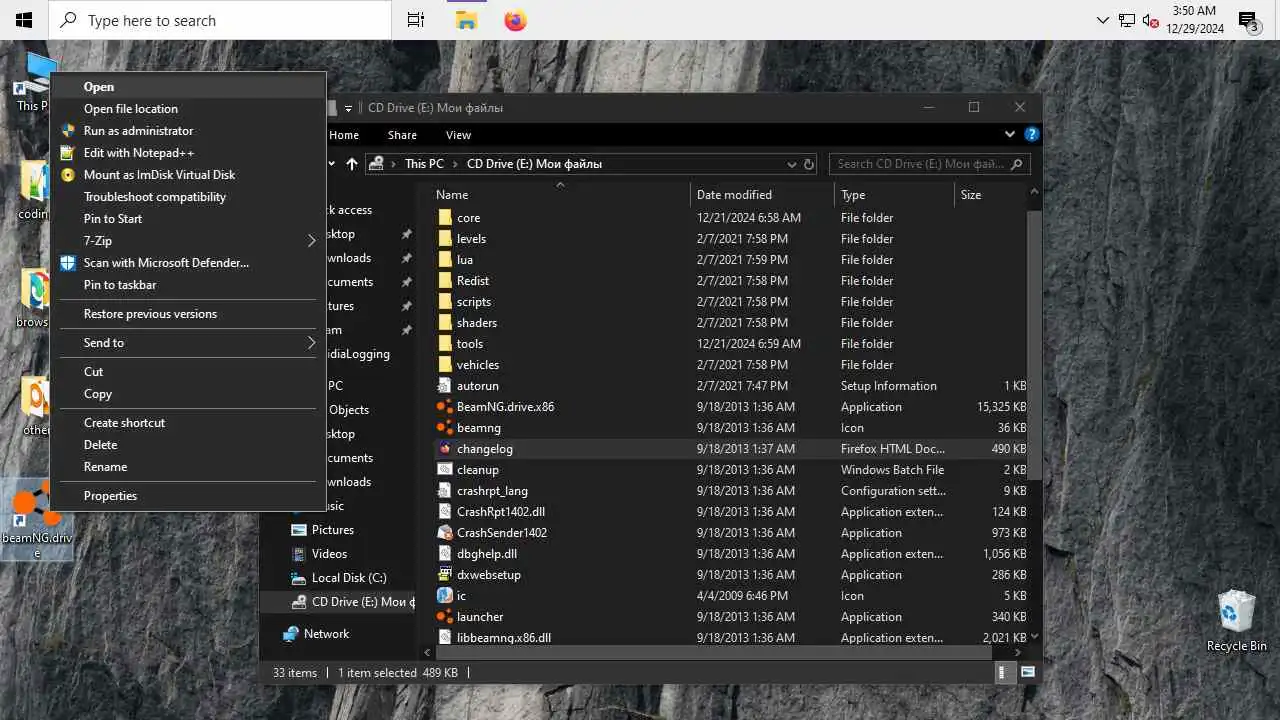
Task: Sort files by Date modified column
Action: pyautogui.click(x=762, y=195)
